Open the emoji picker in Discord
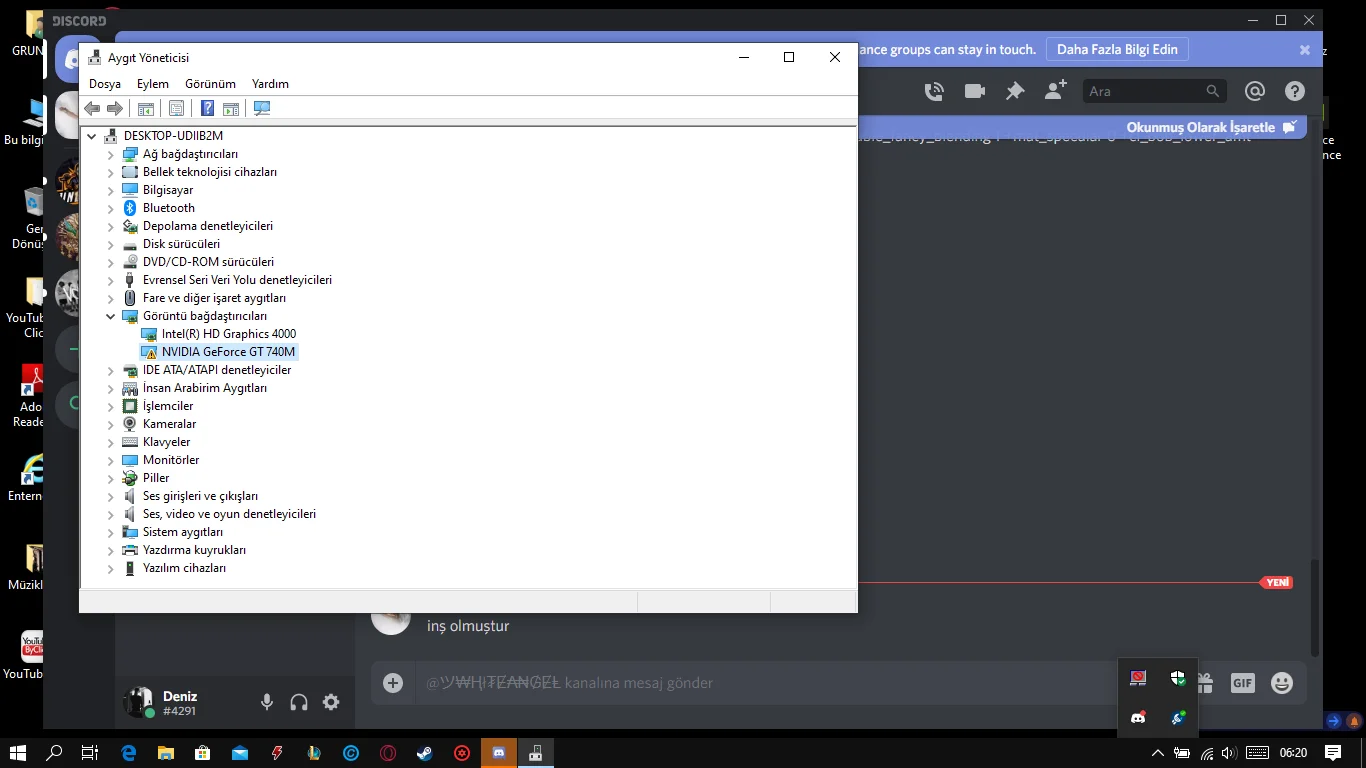Viewport: 1366px width, 768px height. 1282,683
